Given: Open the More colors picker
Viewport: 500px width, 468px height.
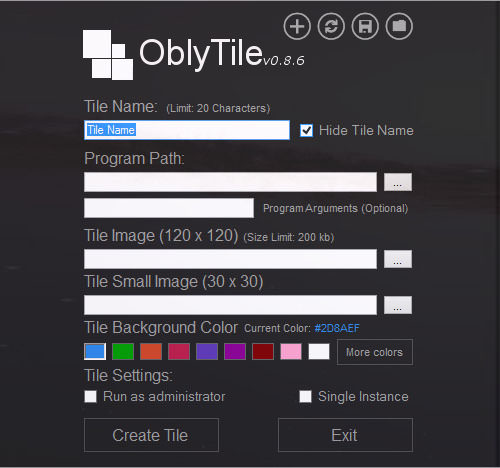Looking at the screenshot, I should click(375, 352).
